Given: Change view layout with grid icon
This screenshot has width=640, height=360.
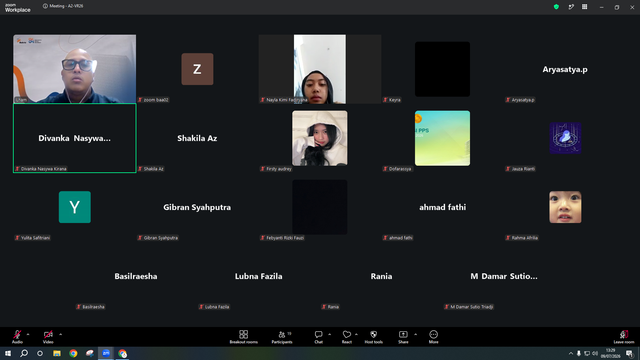Looking at the screenshot, I should point(584,7).
